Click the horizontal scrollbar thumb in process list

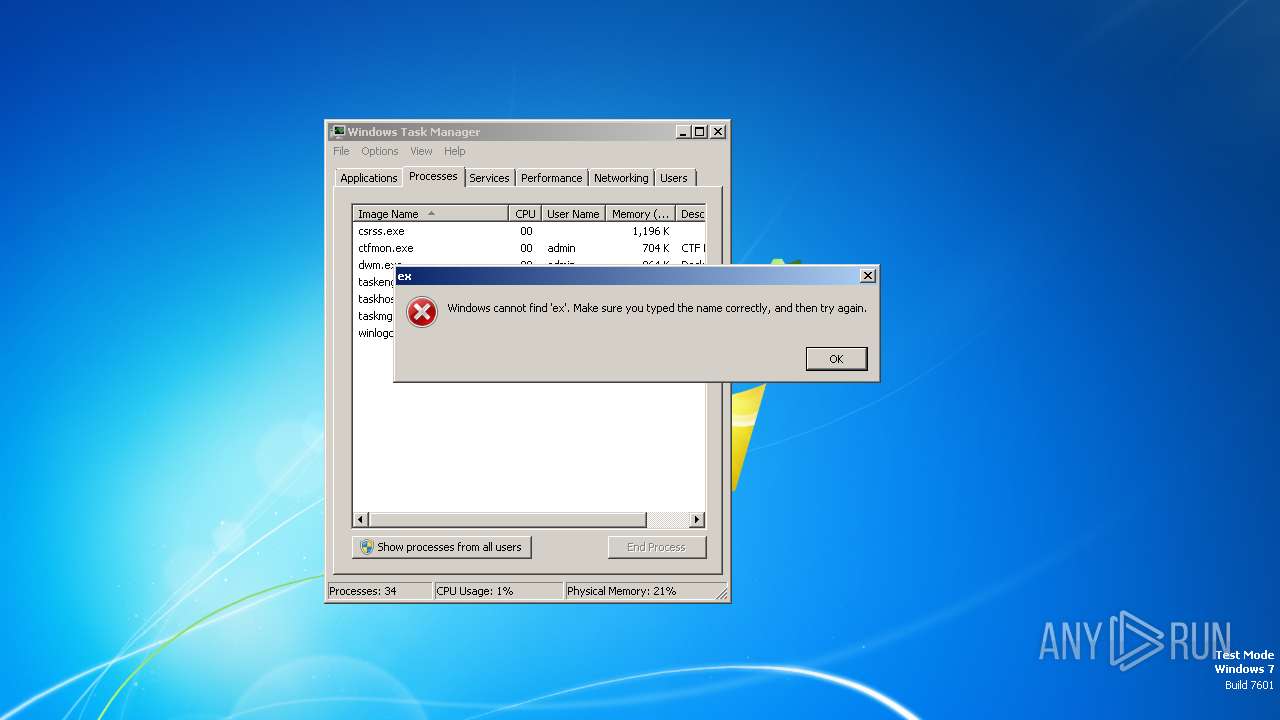[x=508, y=520]
